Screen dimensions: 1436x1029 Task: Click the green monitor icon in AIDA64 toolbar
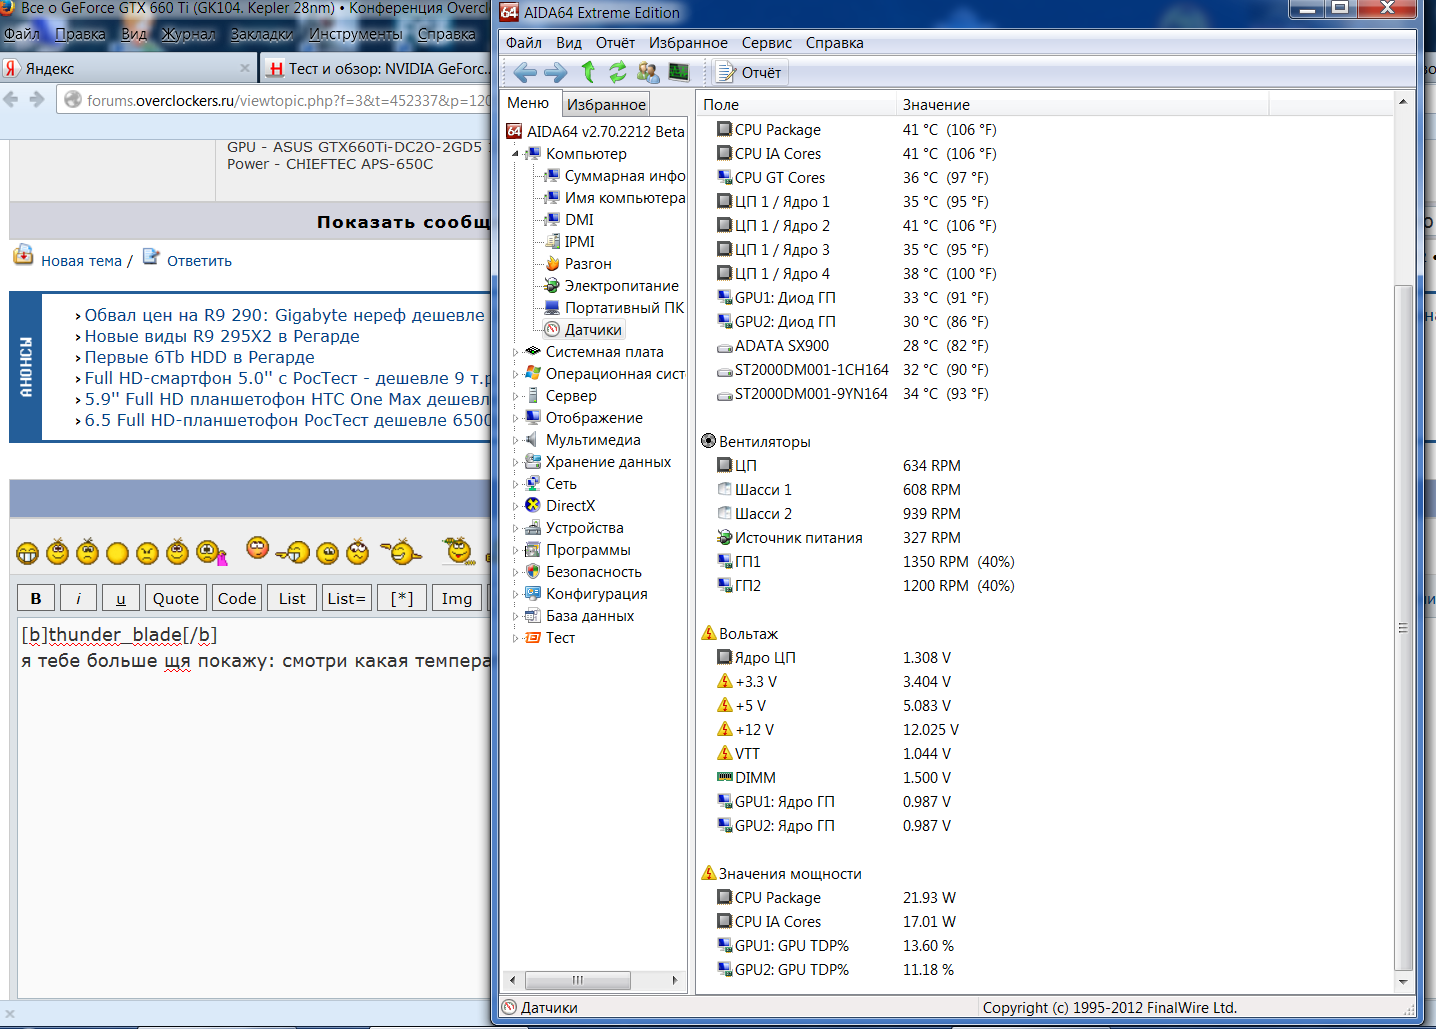click(x=679, y=72)
